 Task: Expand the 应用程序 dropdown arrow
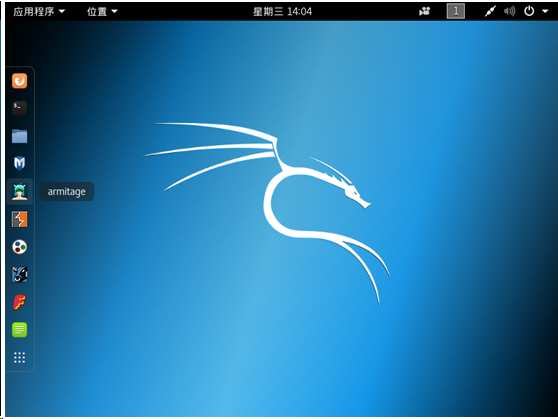click(x=62, y=11)
